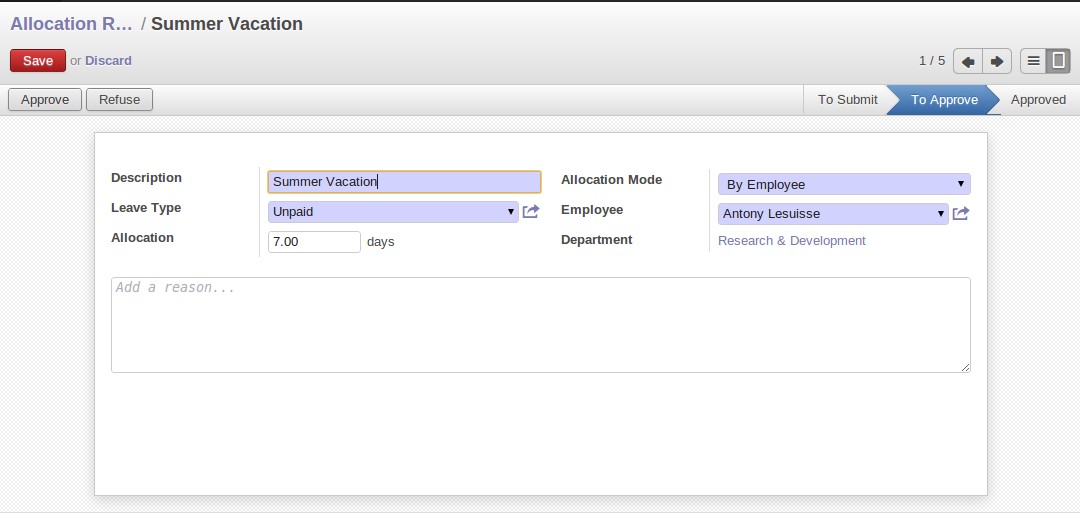This screenshot has height=515, width=1080.
Task: Discard the current changes
Action: [108, 61]
